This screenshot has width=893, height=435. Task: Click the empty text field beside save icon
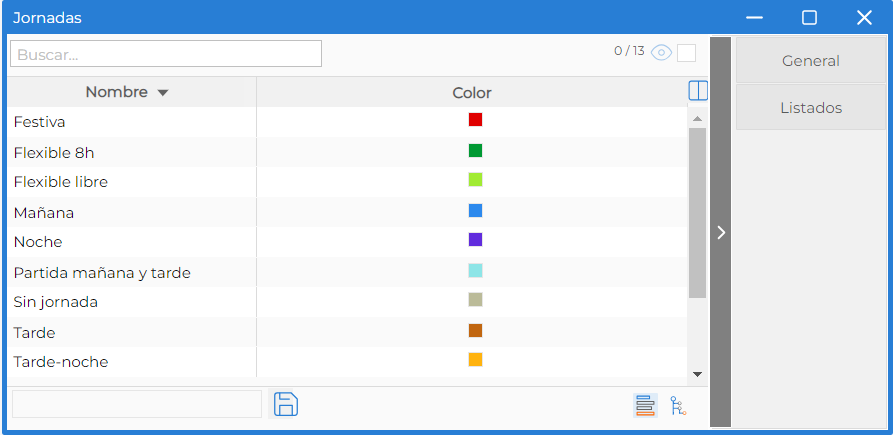(x=137, y=404)
